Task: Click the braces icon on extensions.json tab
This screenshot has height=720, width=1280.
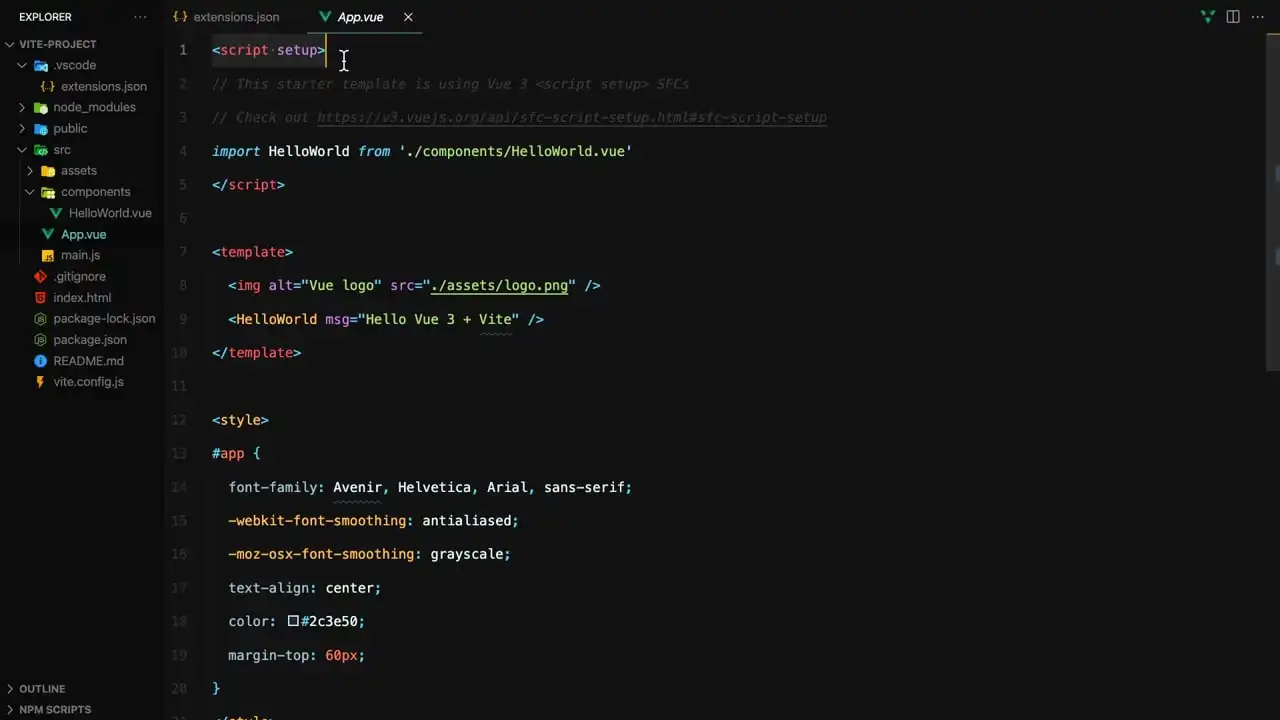Action: coord(180,17)
